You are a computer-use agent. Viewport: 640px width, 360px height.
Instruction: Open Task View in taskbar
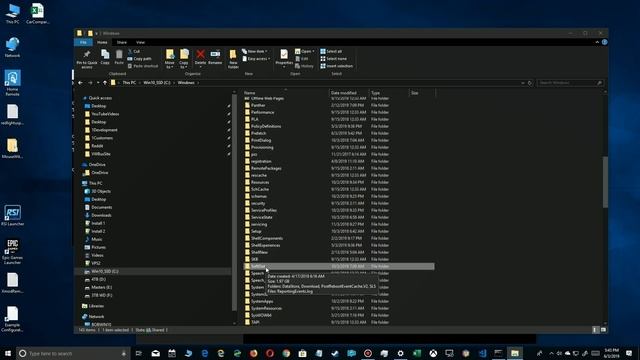click(x=139, y=353)
